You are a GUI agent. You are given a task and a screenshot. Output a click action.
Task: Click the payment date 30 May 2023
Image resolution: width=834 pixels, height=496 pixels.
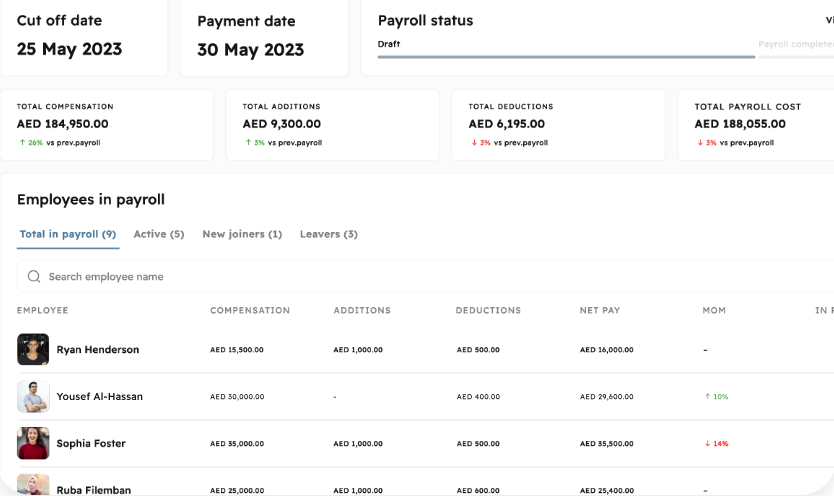pos(251,49)
